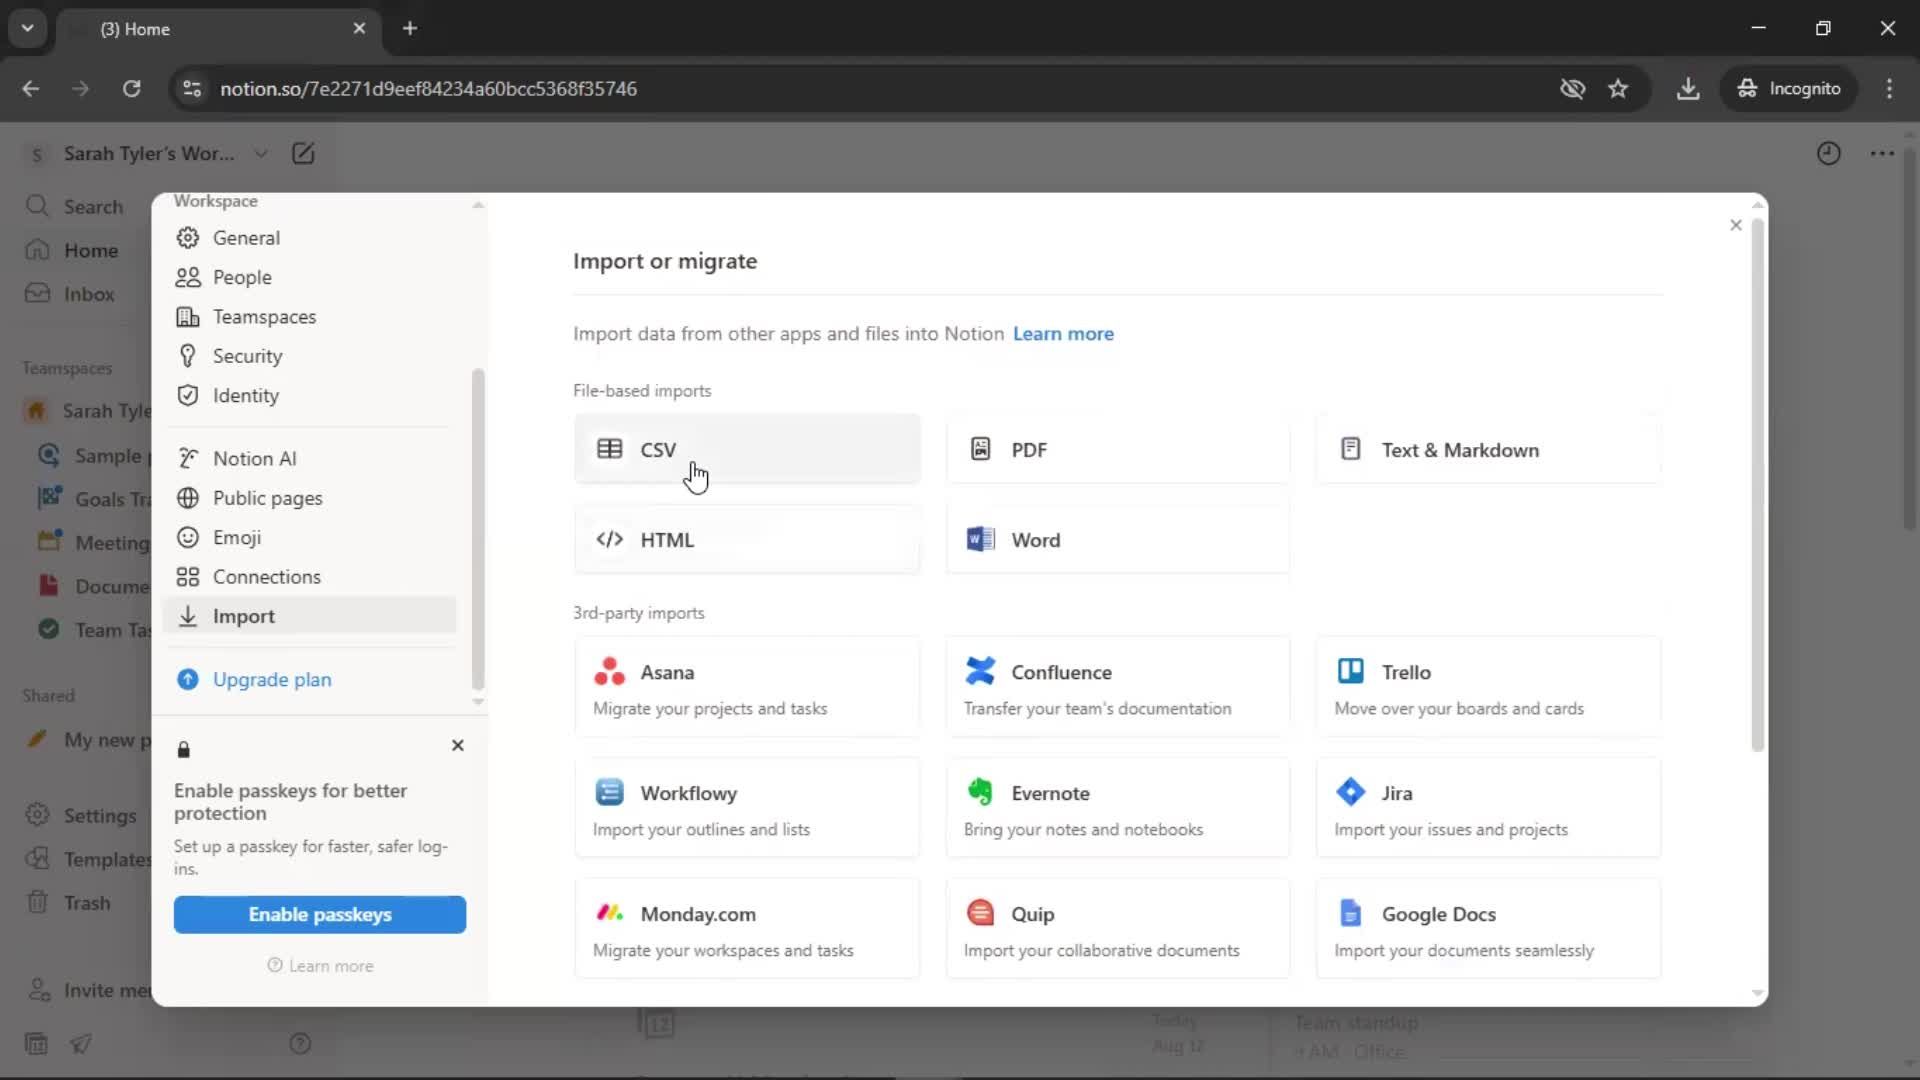Click the page history clock icon

1828,154
